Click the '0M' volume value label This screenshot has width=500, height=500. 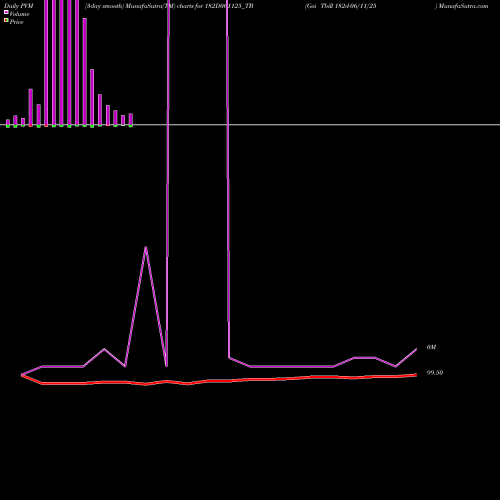(x=431, y=347)
